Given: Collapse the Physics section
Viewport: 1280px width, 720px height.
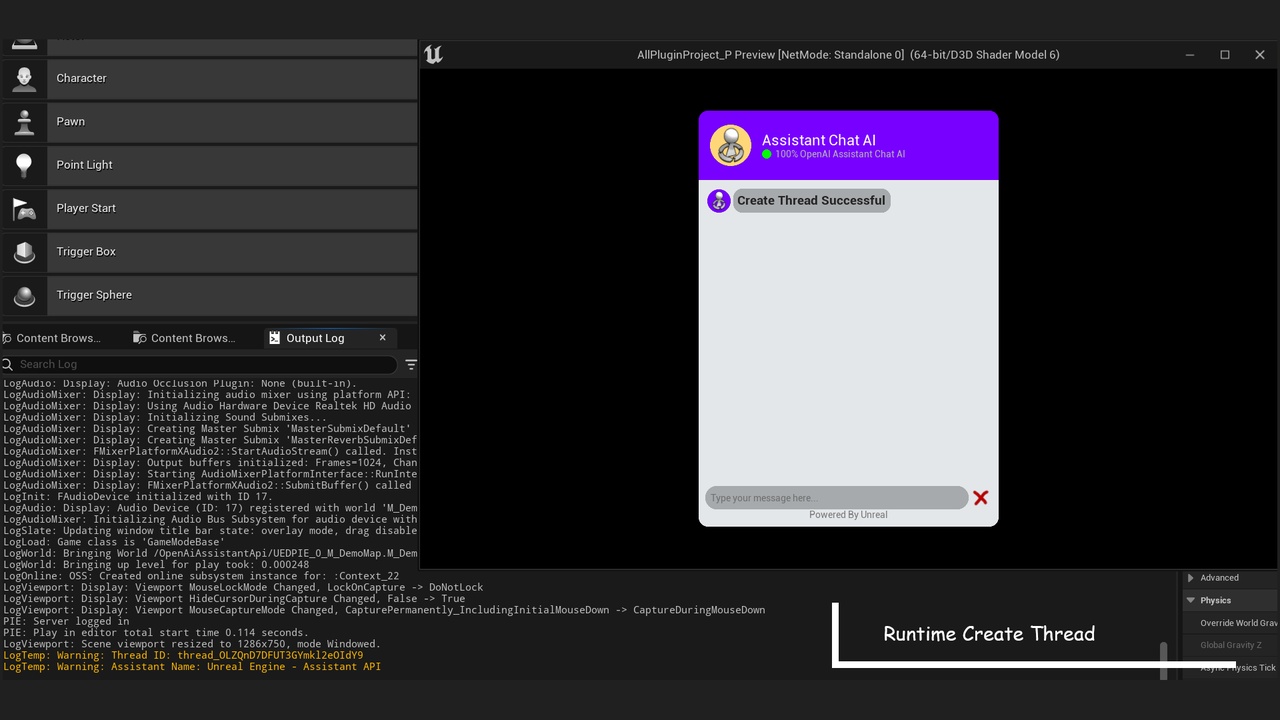Looking at the screenshot, I should (x=1191, y=600).
